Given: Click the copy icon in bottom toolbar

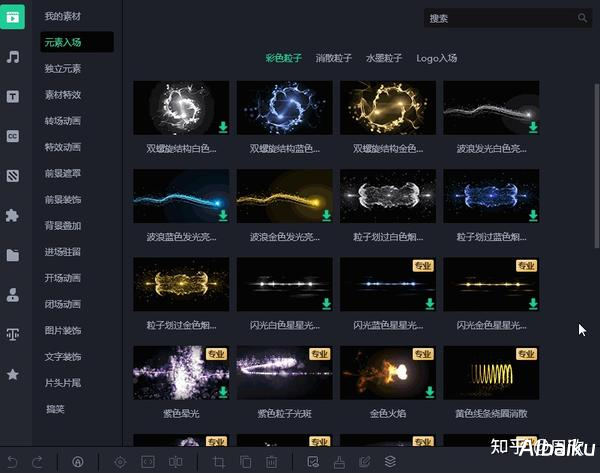Looking at the screenshot, I should (x=245, y=462).
